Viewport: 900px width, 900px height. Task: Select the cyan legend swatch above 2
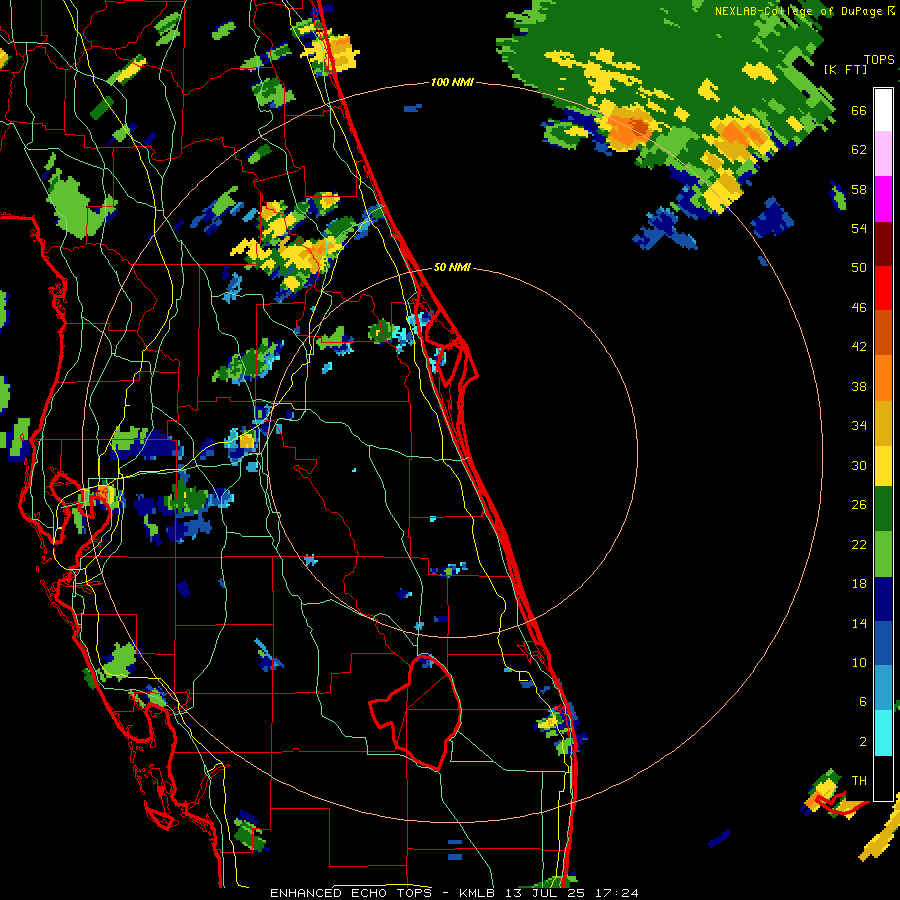pos(883,733)
